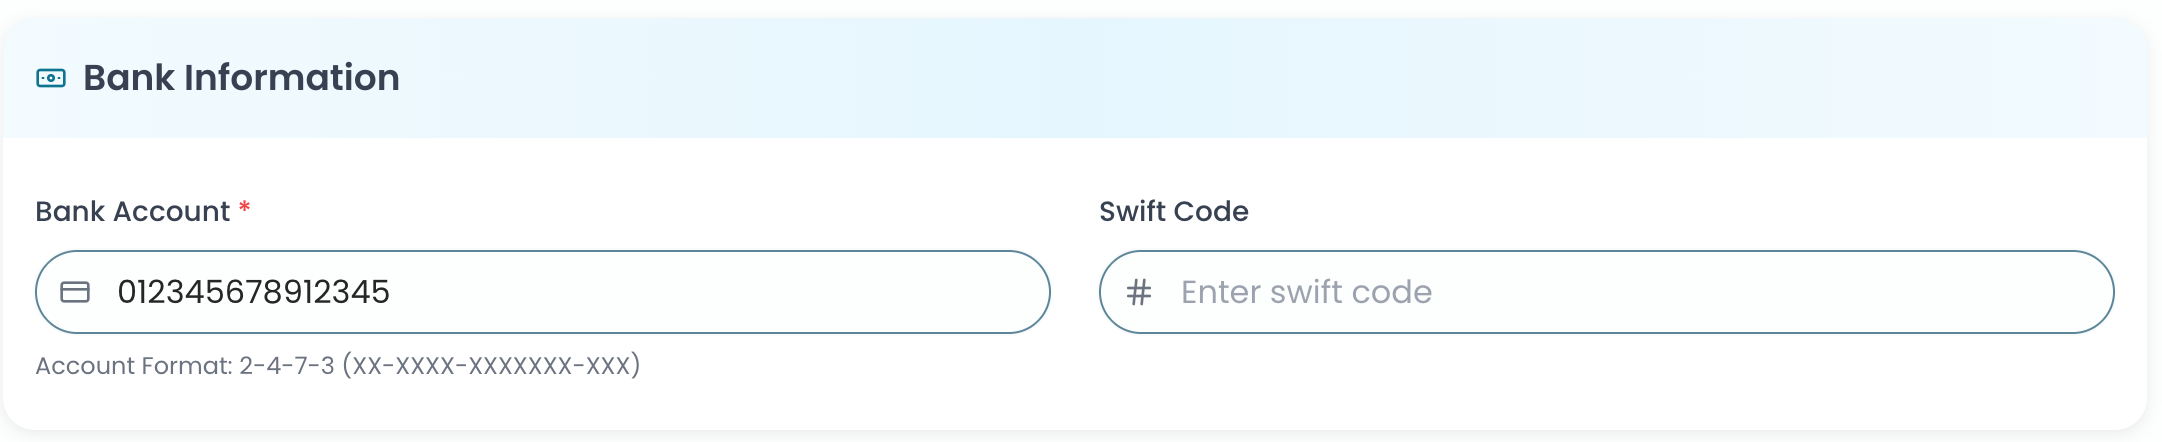Select the Swift Code field label
The image size is (2162, 442).
1173,212
